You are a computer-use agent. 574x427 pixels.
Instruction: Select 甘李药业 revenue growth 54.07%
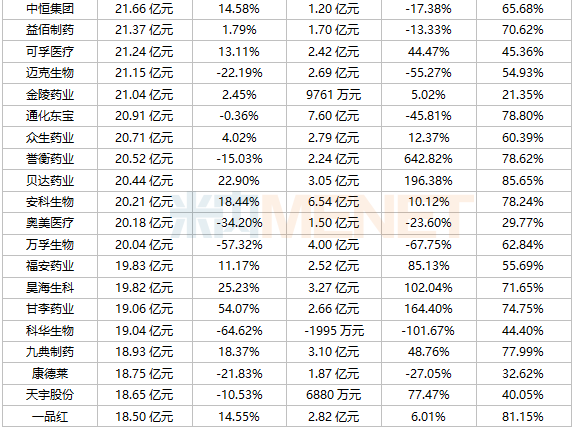[239, 309]
